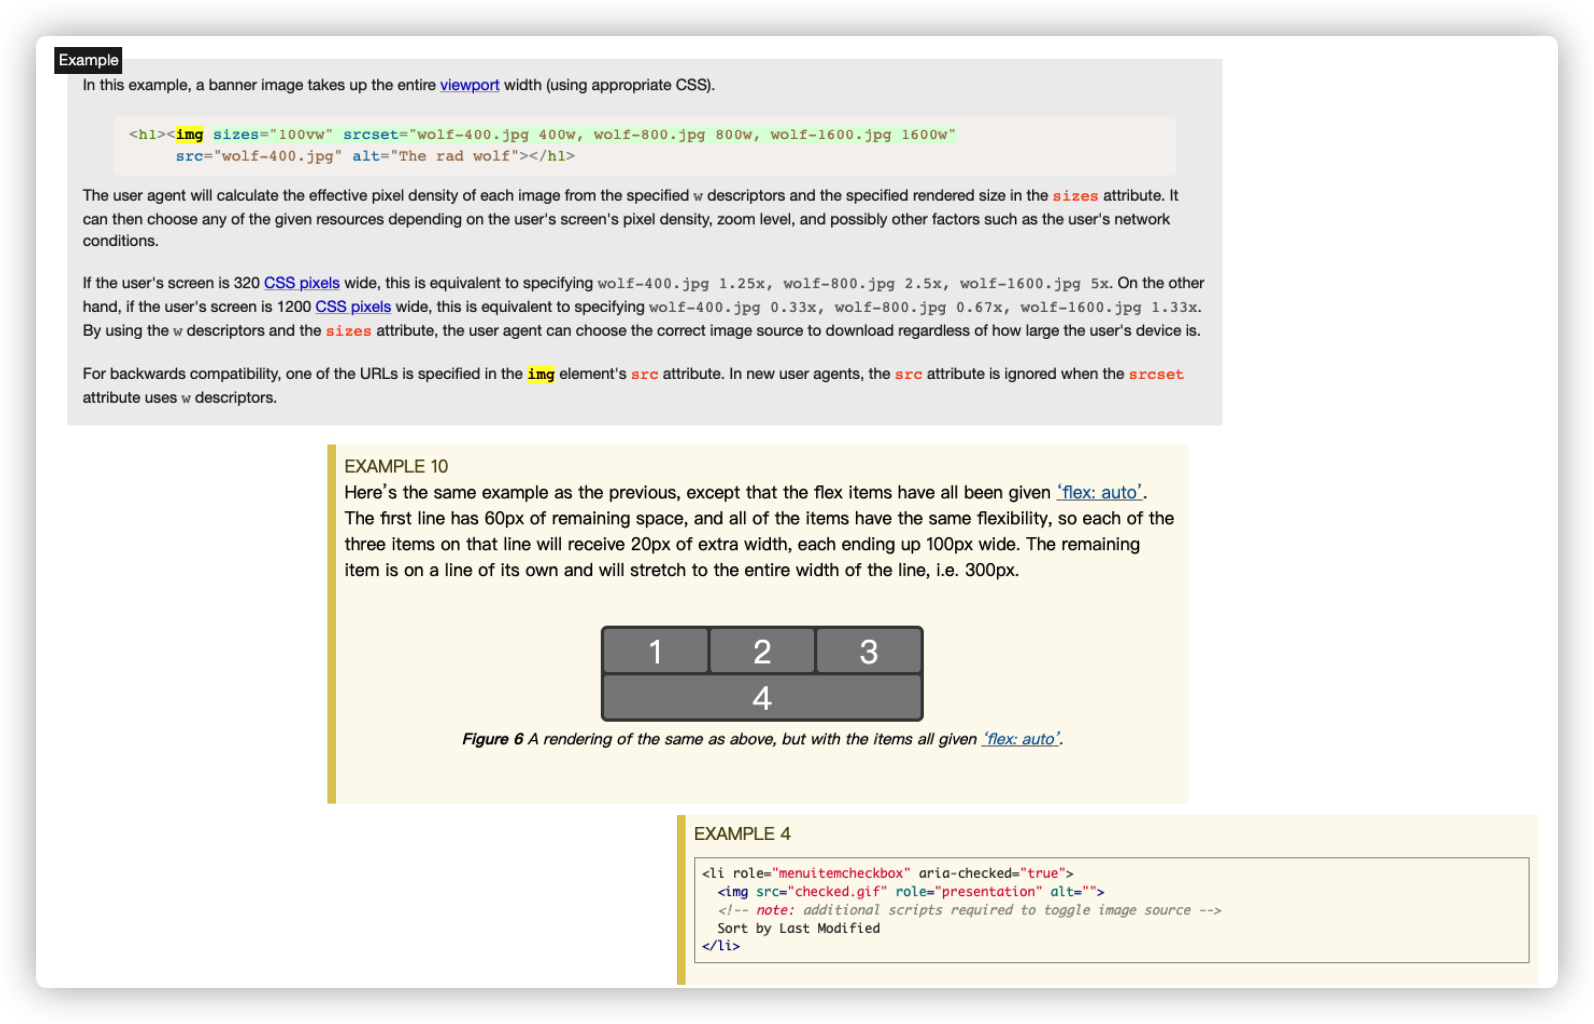Click closing </li> tag in code block
Viewport: 1594px width, 1024px height.
pos(721,946)
